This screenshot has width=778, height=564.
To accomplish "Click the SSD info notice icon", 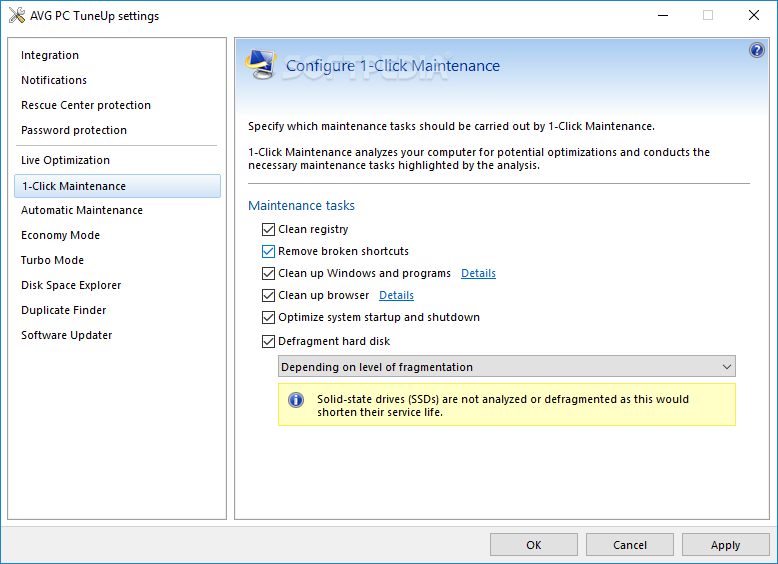I will 296,400.
